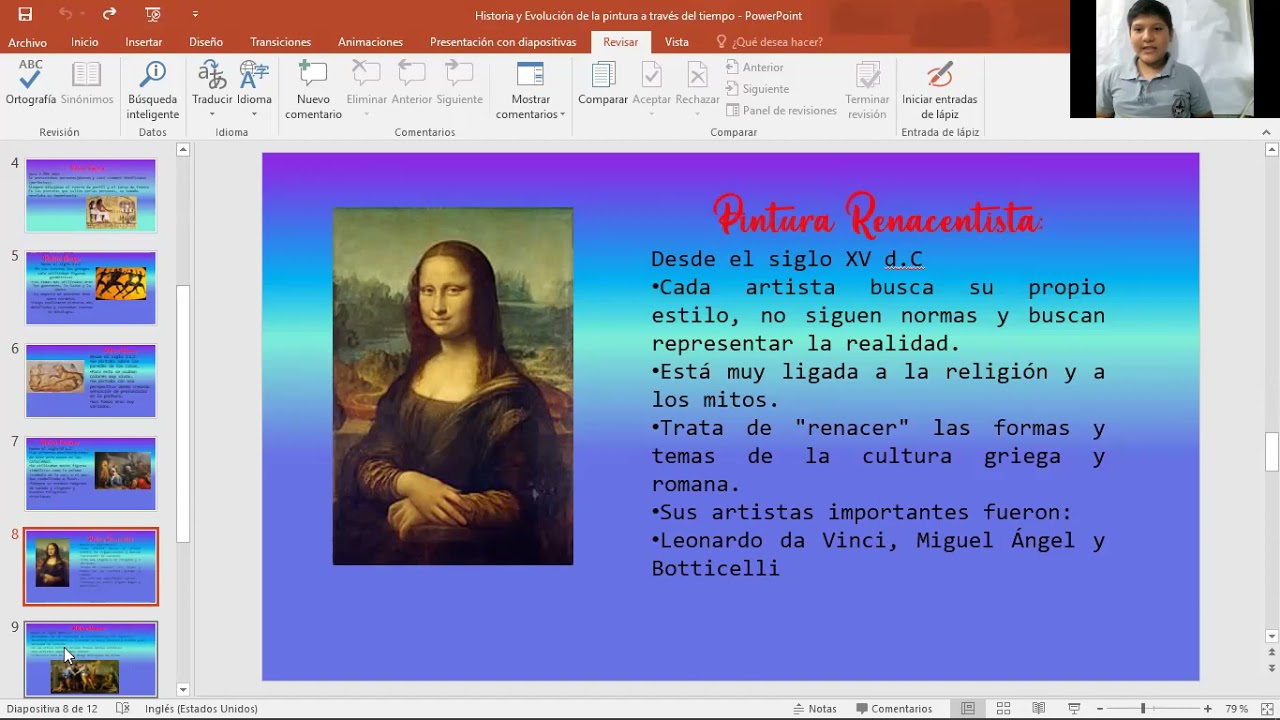Switch to Normal view in status bar
The height and width of the screenshot is (720, 1280).
coord(968,709)
